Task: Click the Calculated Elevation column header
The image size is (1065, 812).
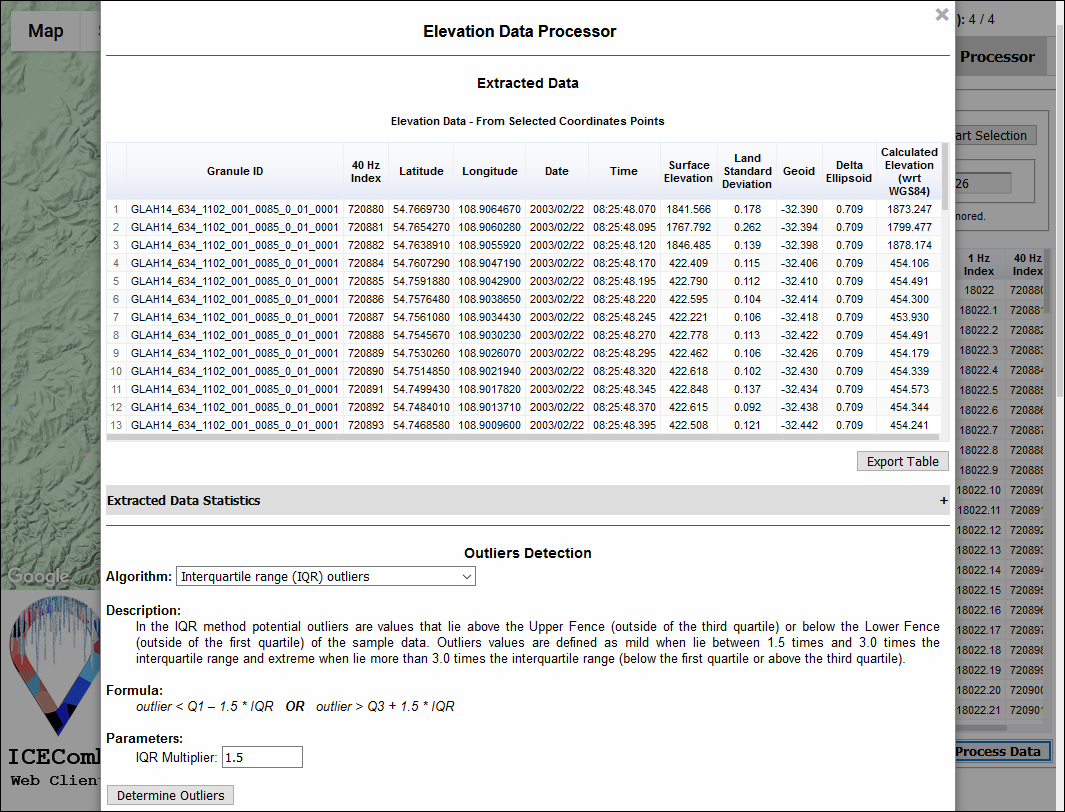Action: tap(909, 171)
